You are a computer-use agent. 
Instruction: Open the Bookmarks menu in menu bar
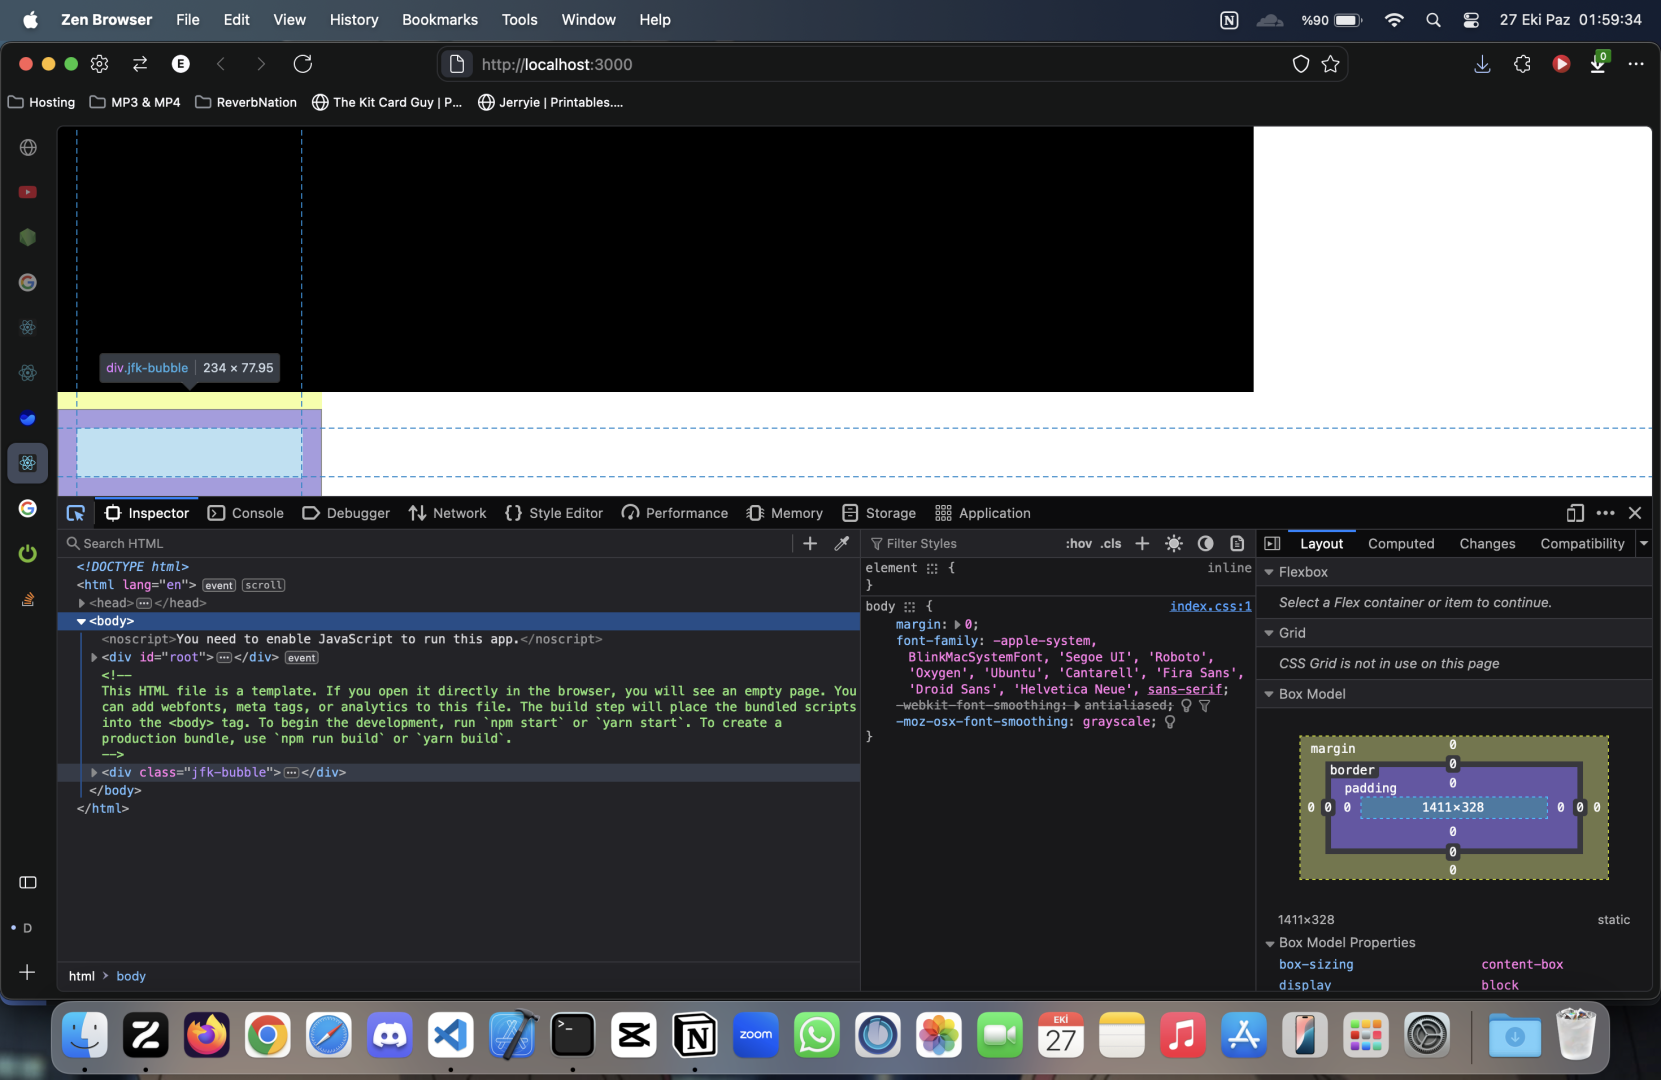[439, 19]
